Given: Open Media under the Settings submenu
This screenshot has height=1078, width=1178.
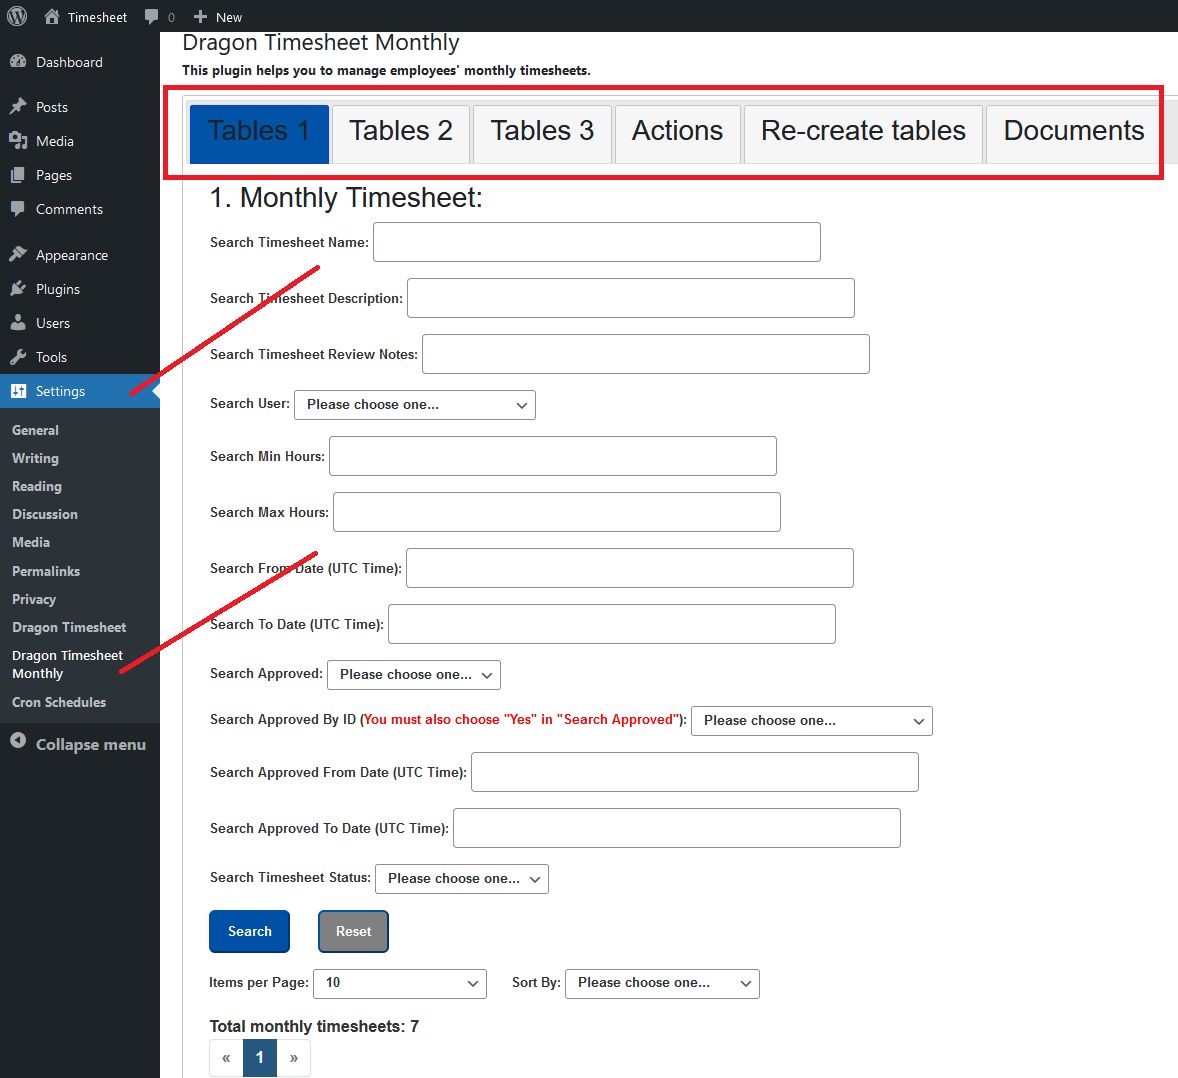Looking at the screenshot, I should coord(31,542).
